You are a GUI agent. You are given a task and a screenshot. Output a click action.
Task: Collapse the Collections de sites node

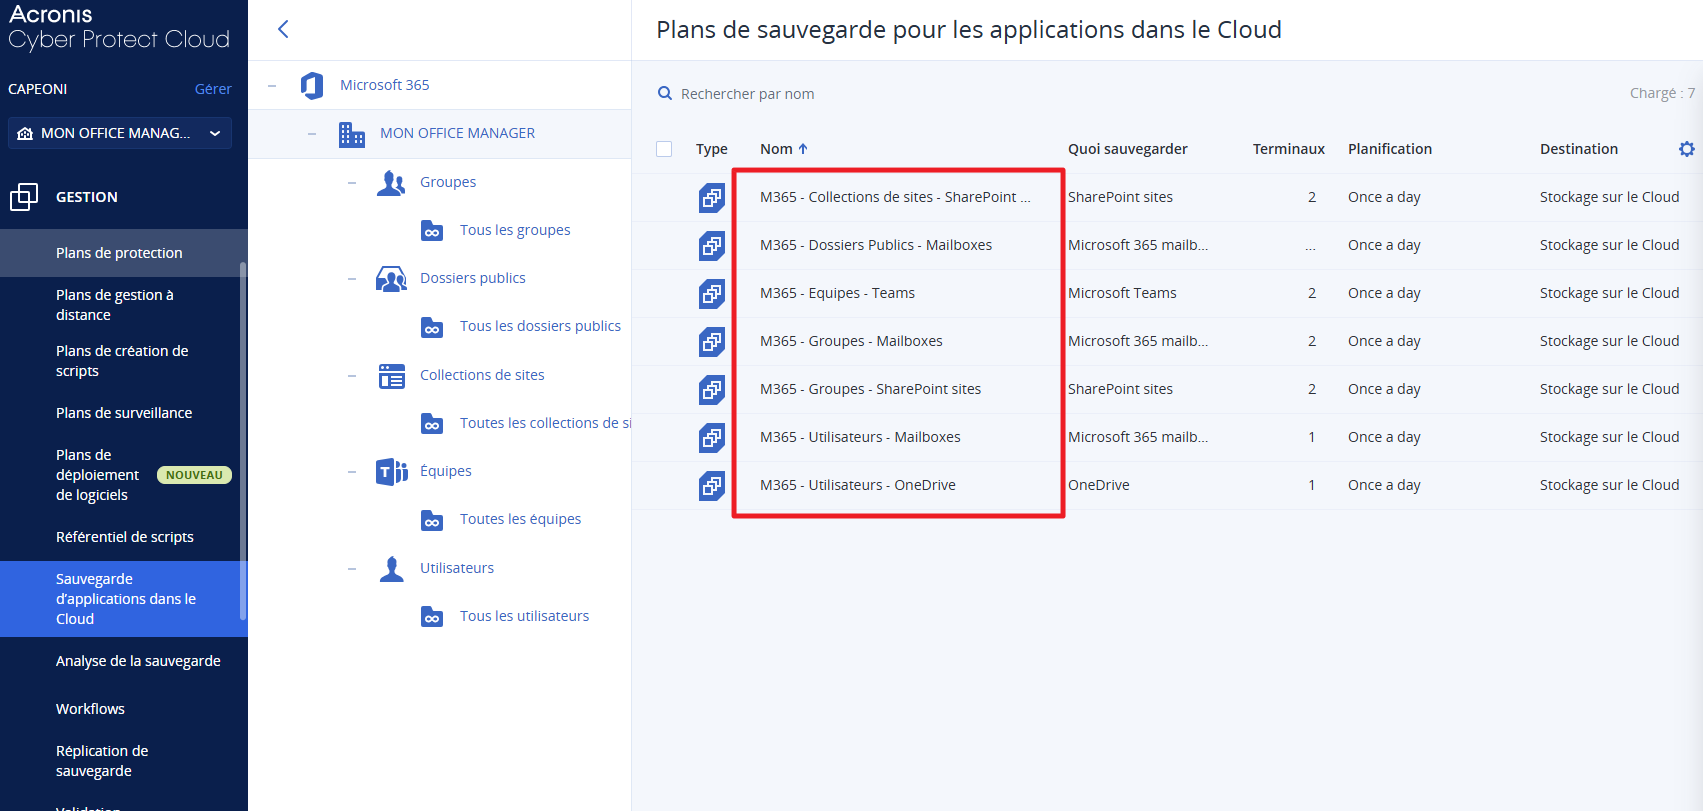tap(352, 376)
